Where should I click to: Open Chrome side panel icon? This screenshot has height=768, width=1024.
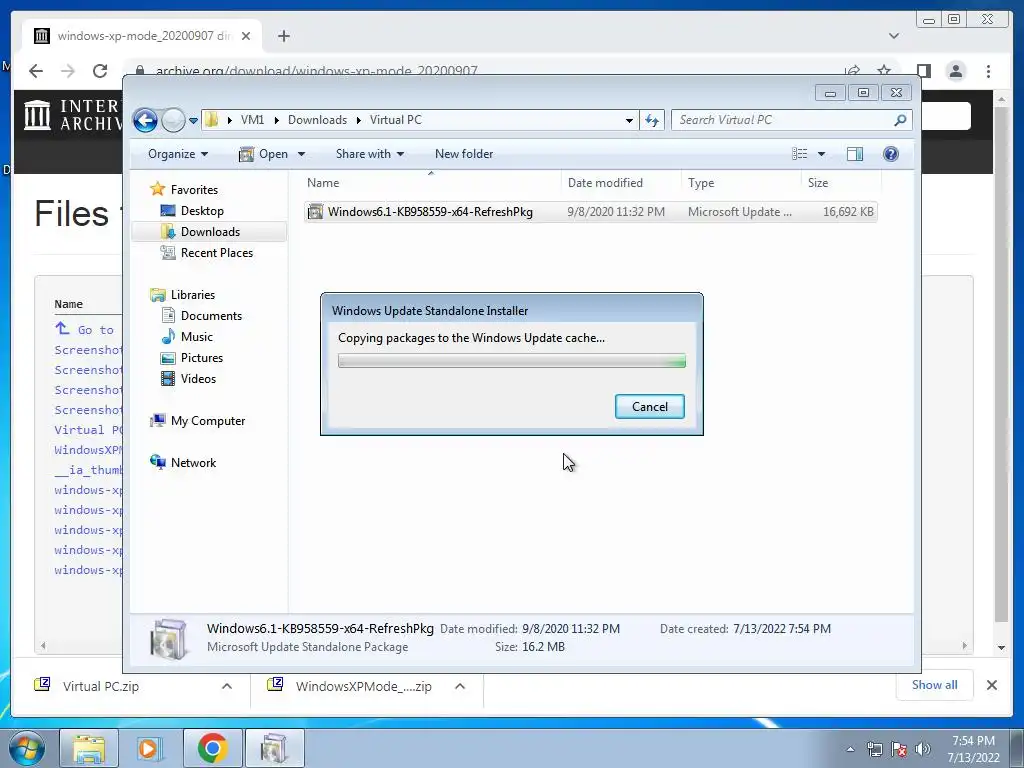pyautogui.click(x=923, y=71)
